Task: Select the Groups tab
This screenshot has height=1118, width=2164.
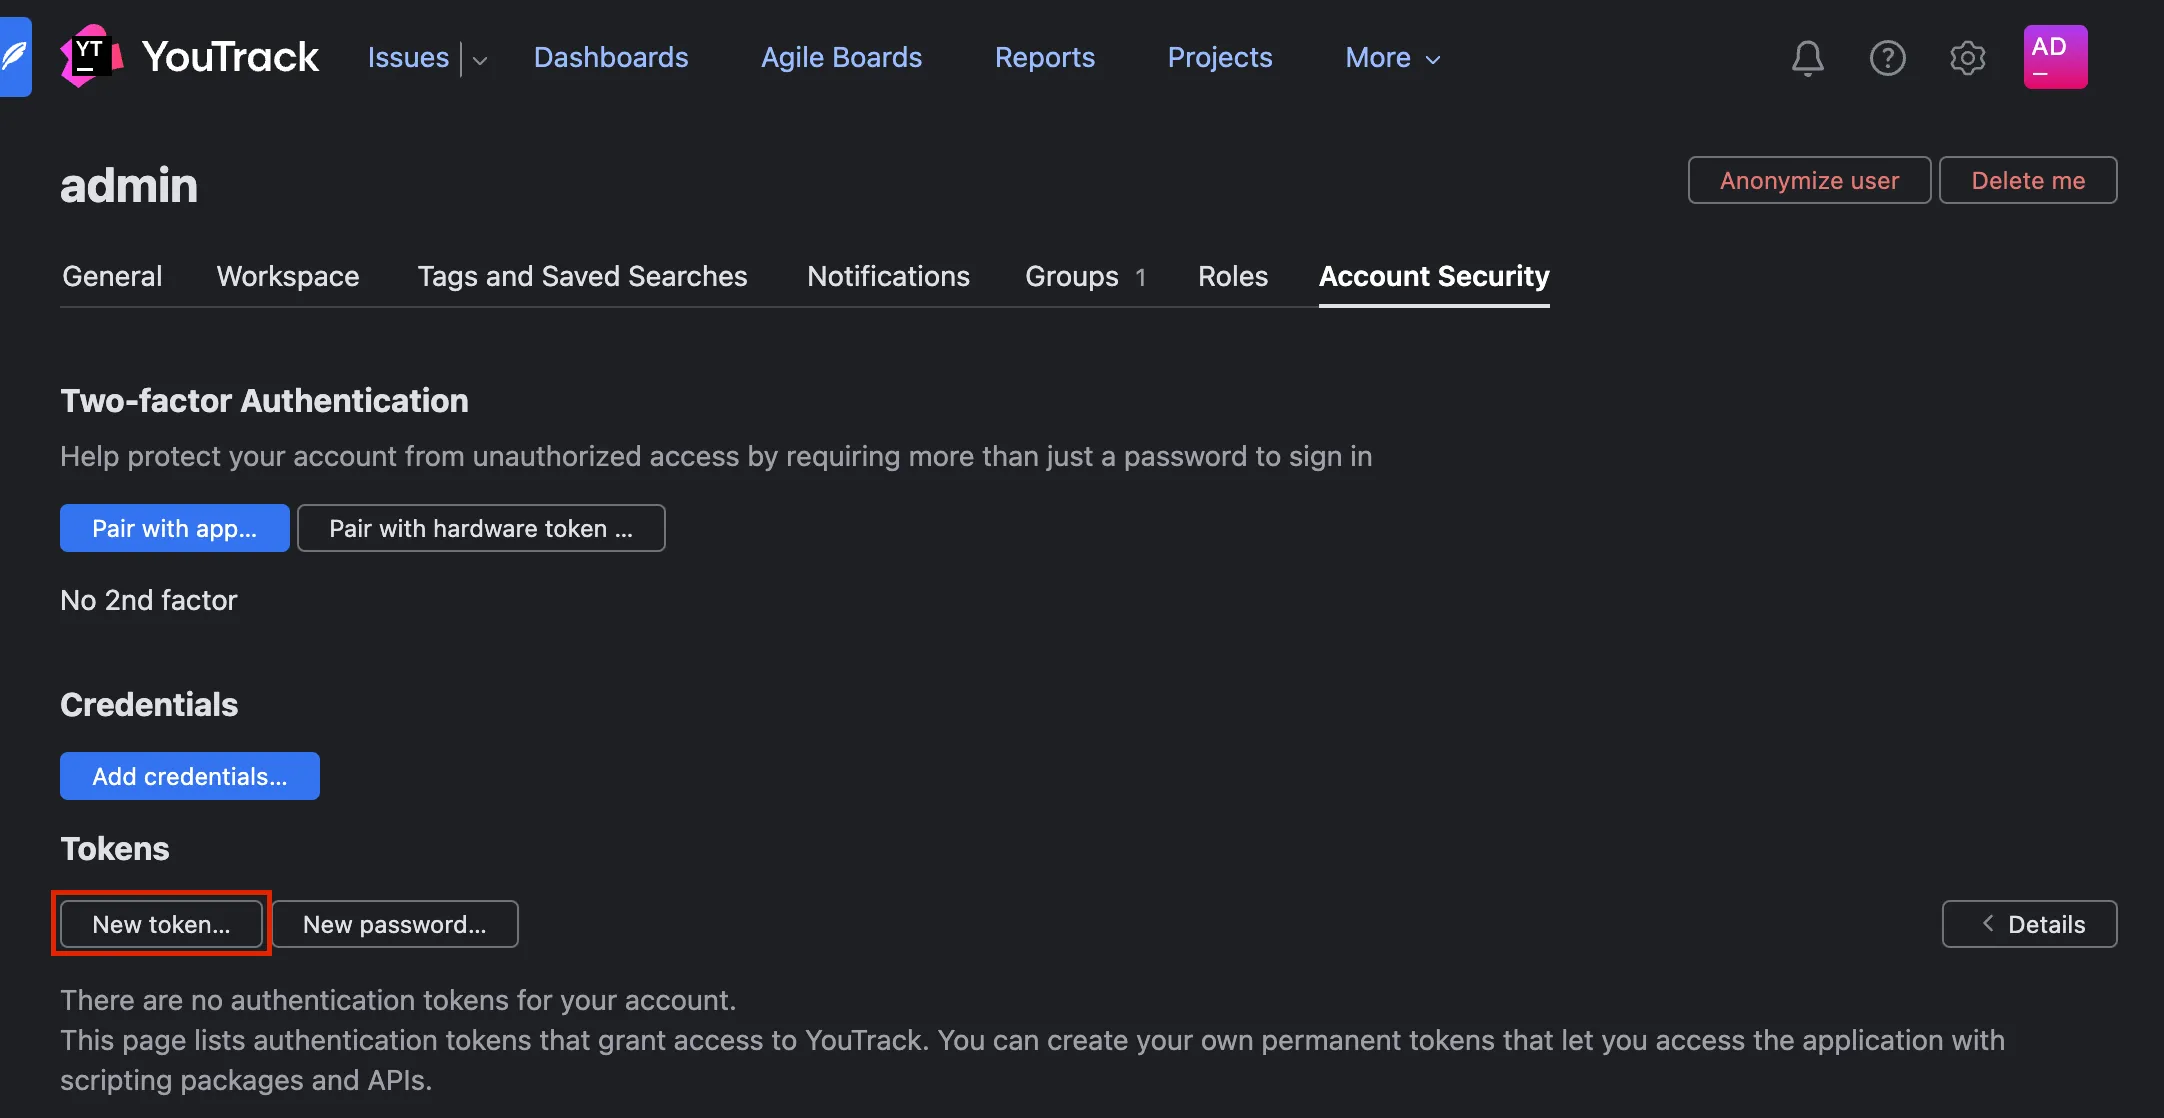Action: click(1085, 276)
